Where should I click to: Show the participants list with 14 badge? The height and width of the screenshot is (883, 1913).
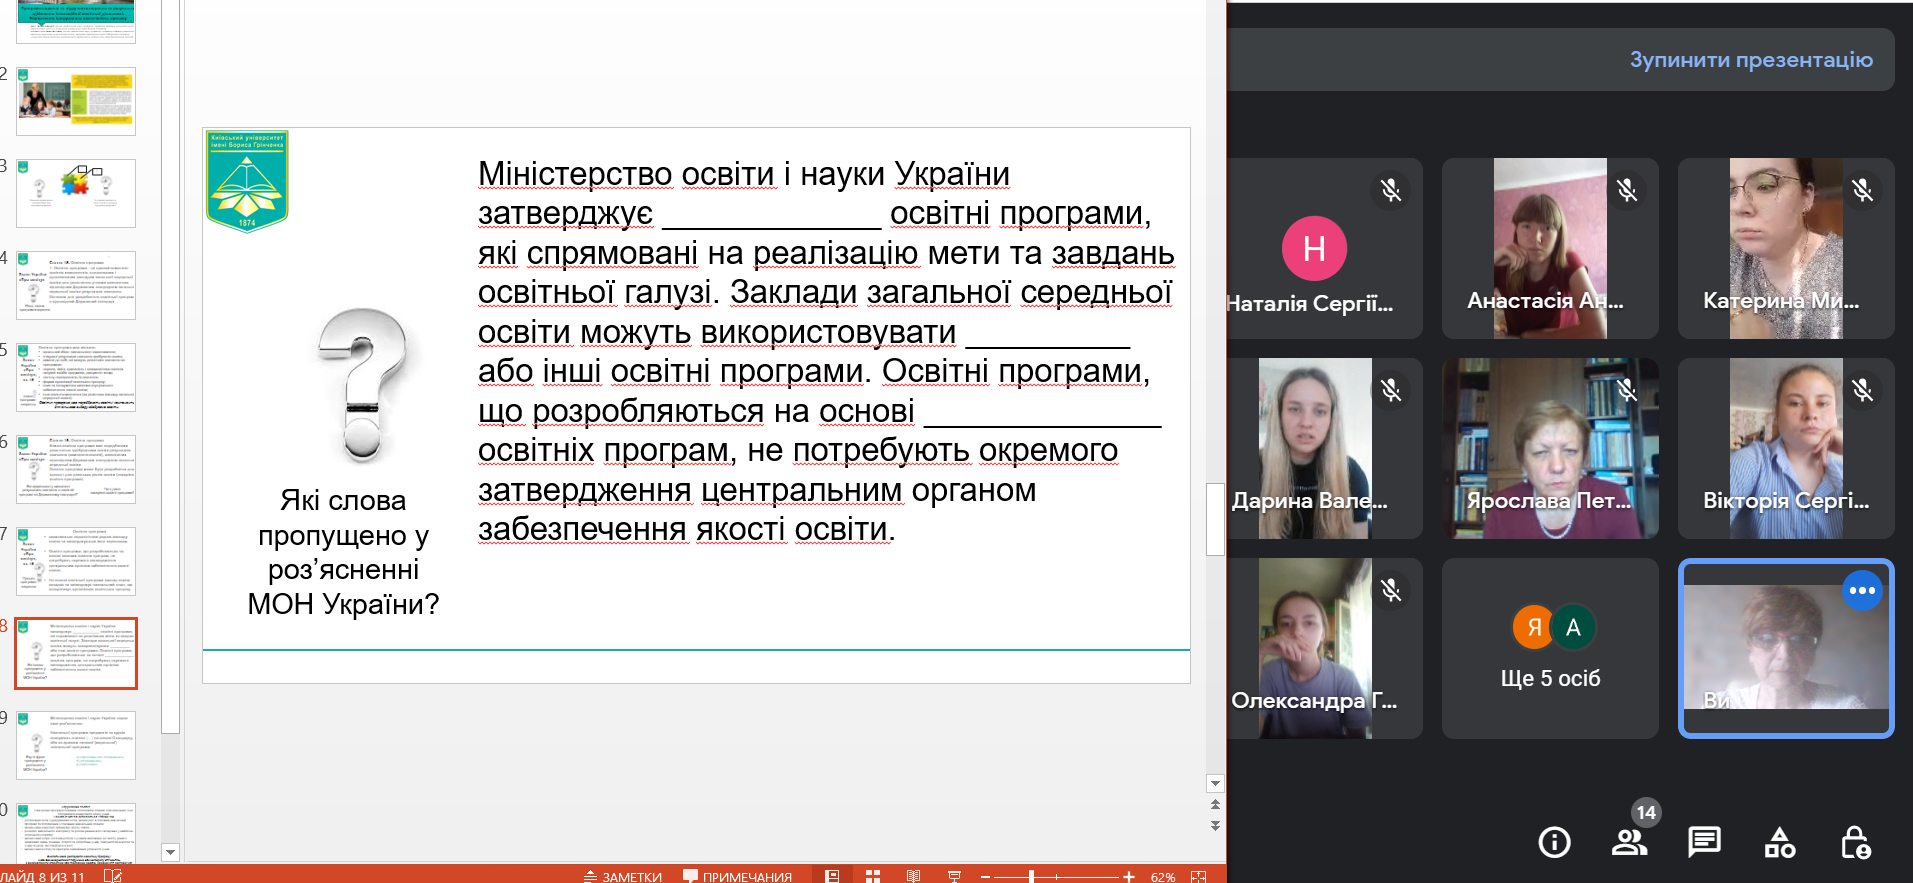pos(1629,842)
